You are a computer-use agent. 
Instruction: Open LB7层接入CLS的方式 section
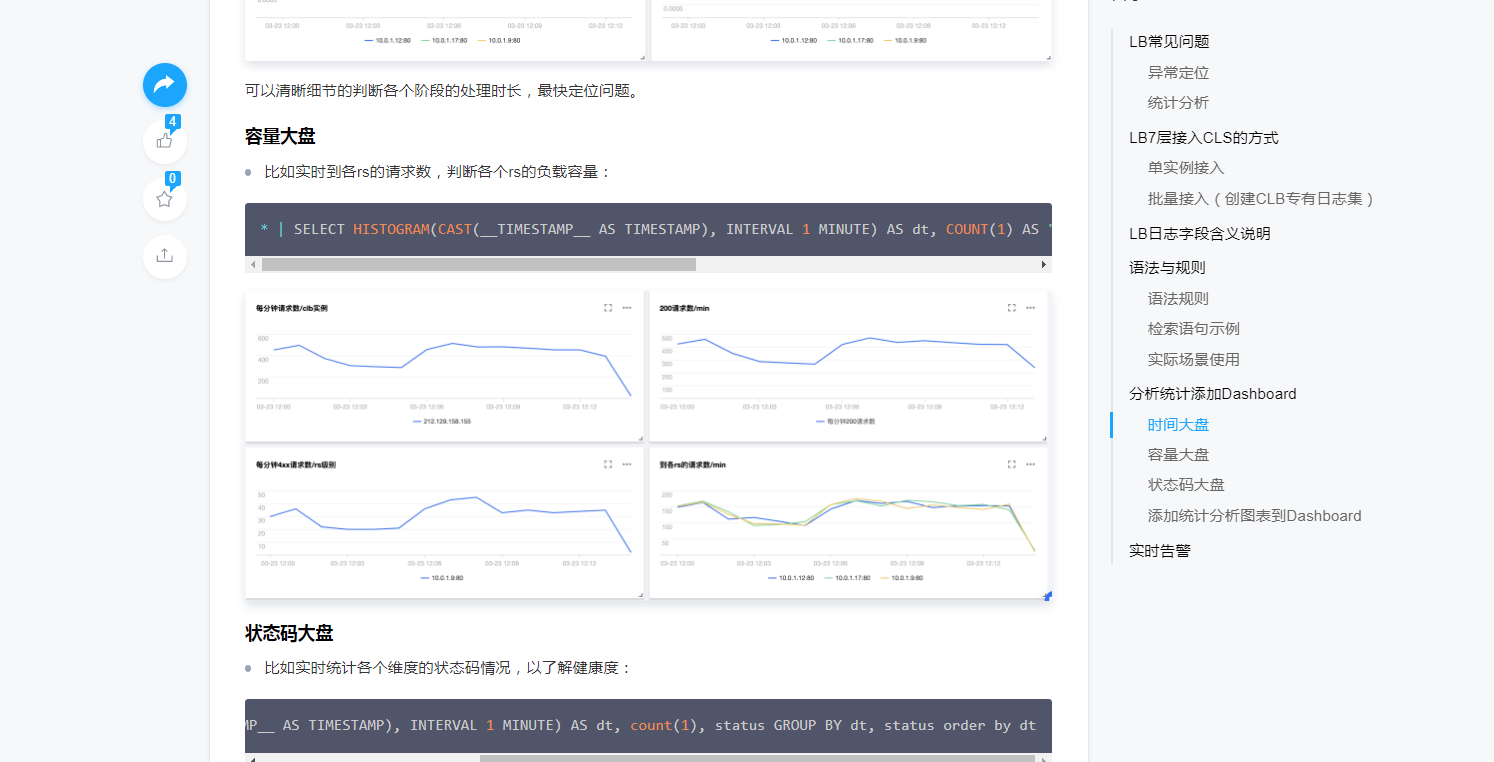tap(1204, 138)
